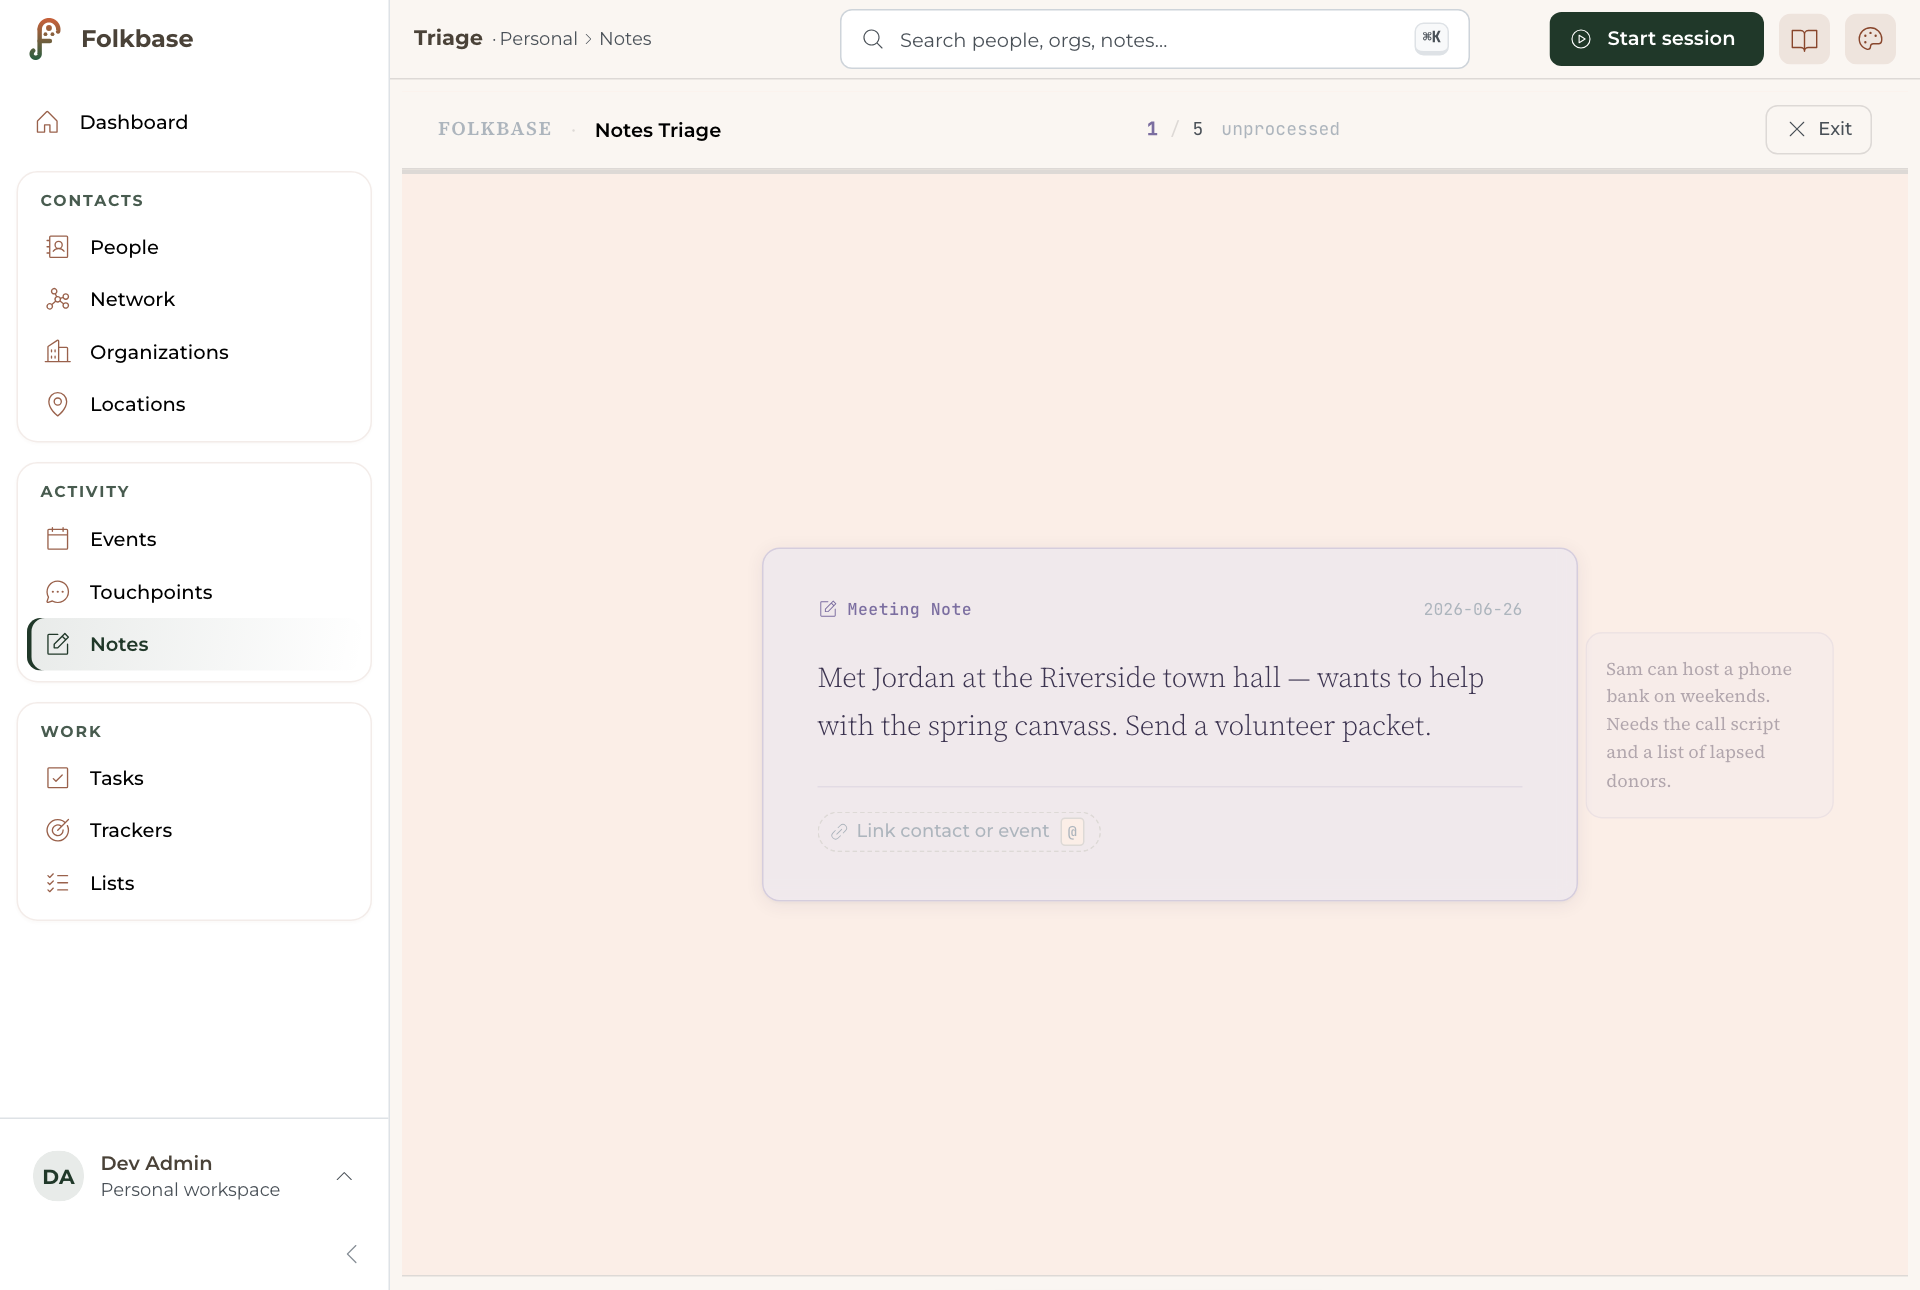The height and width of the screenshot is (1290, 1920).
Task: Open the palette theme icon
Action: coord(1870,39)
